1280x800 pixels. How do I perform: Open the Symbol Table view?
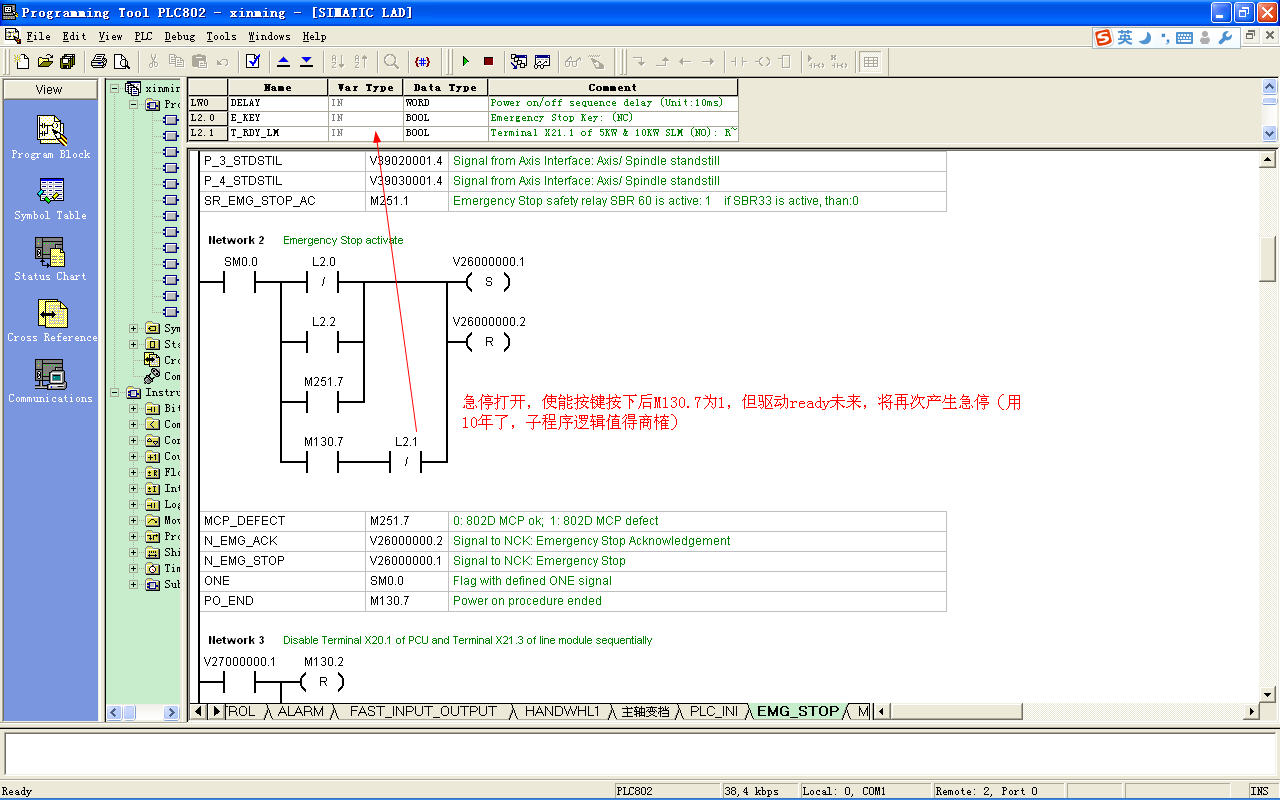point(50,192)
